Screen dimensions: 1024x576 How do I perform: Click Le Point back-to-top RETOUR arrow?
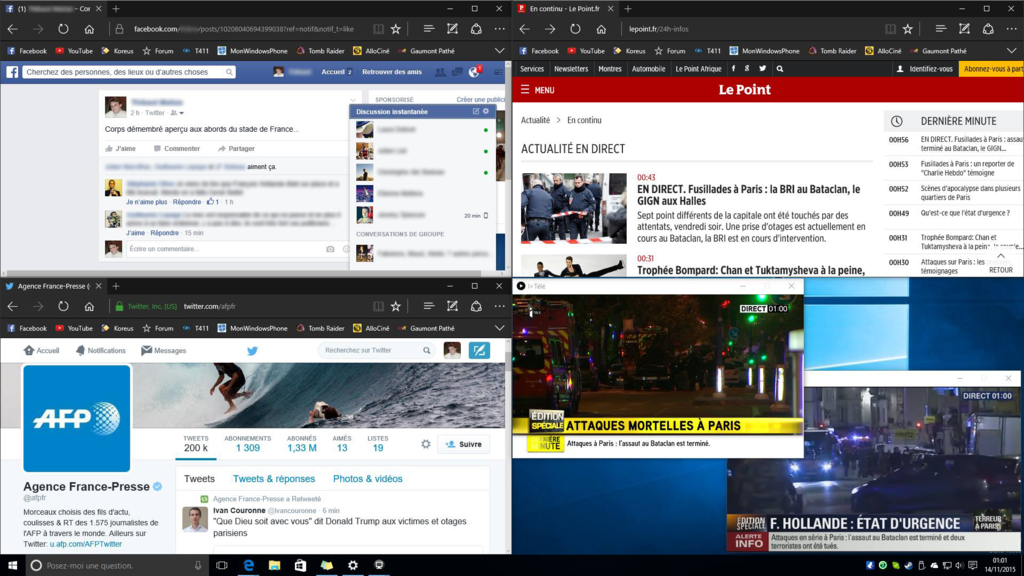tap(1000, 263)
